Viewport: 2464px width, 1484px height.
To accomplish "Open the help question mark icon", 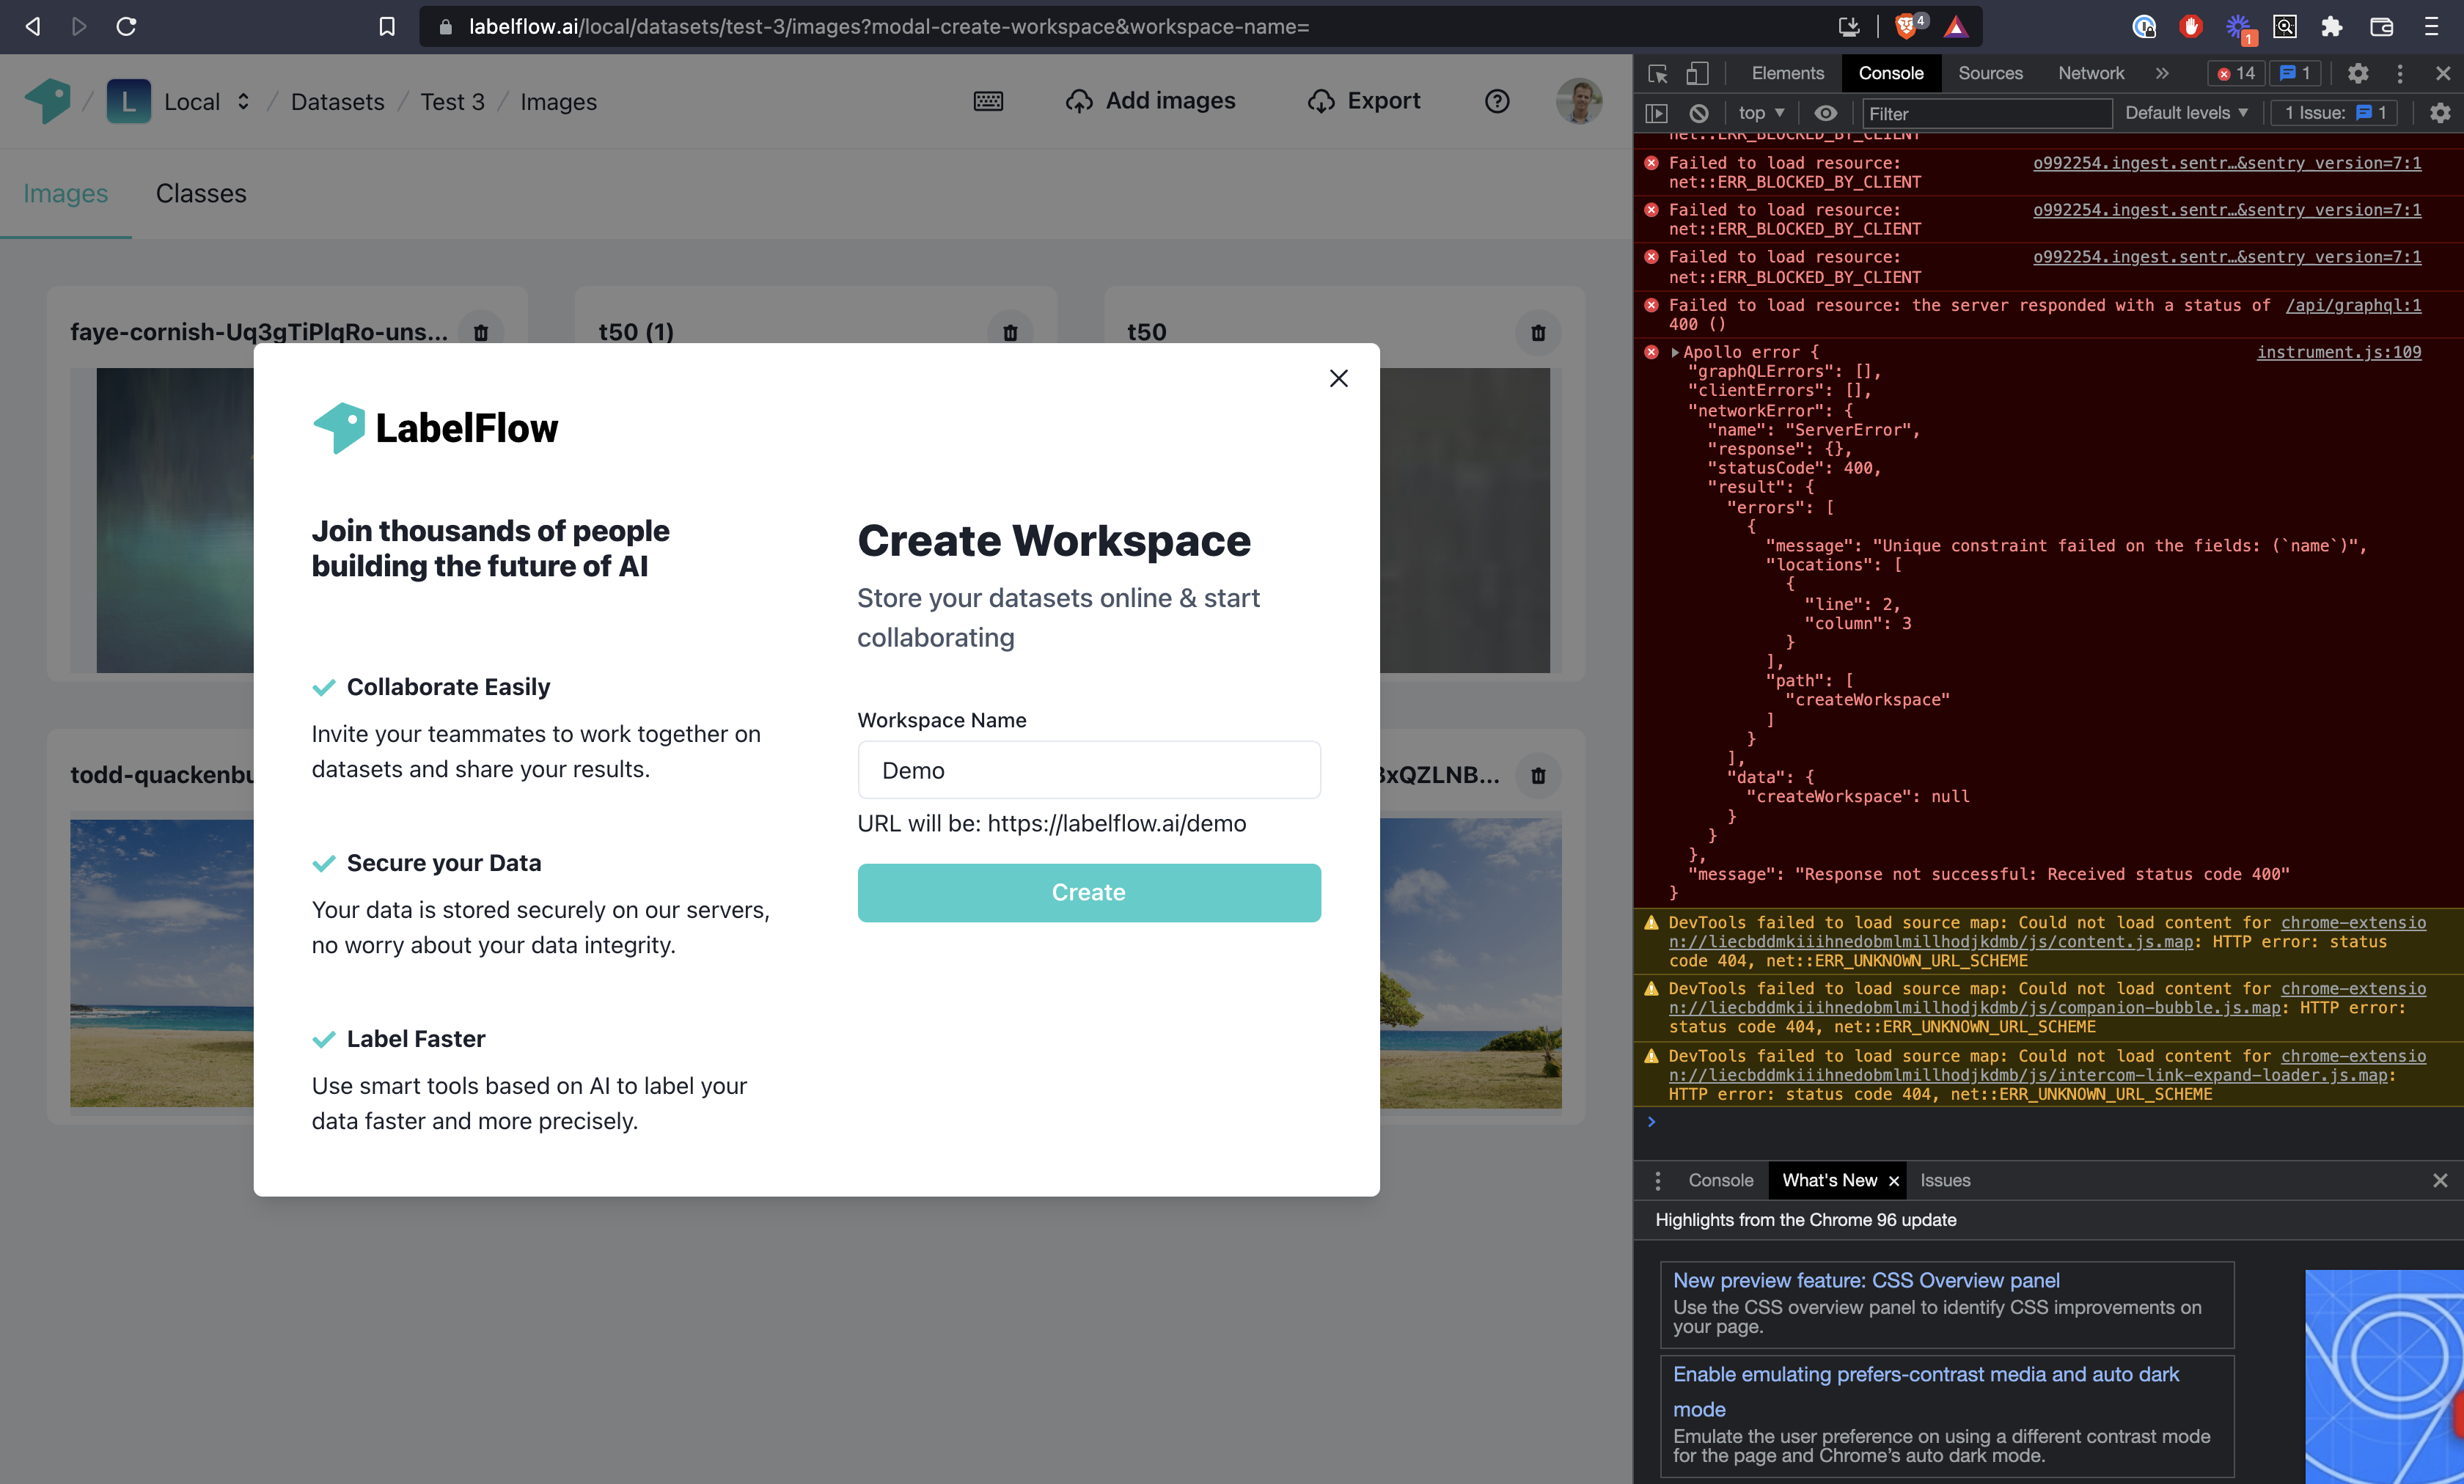I will point(1497,100).
